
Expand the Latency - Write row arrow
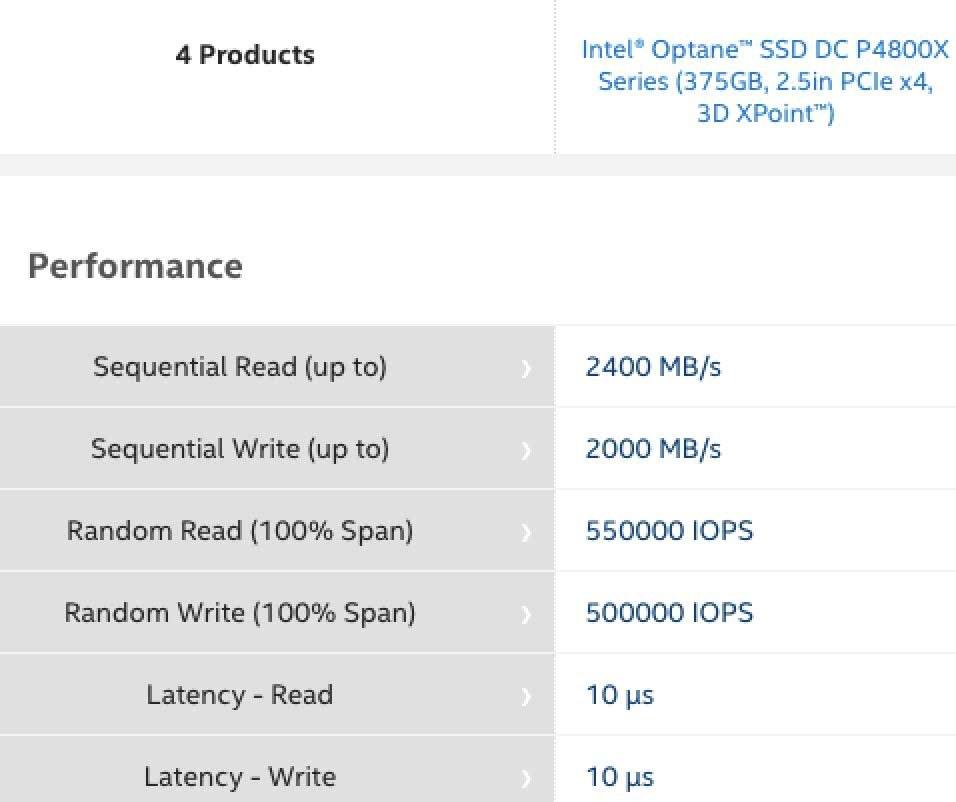[527, 778]
